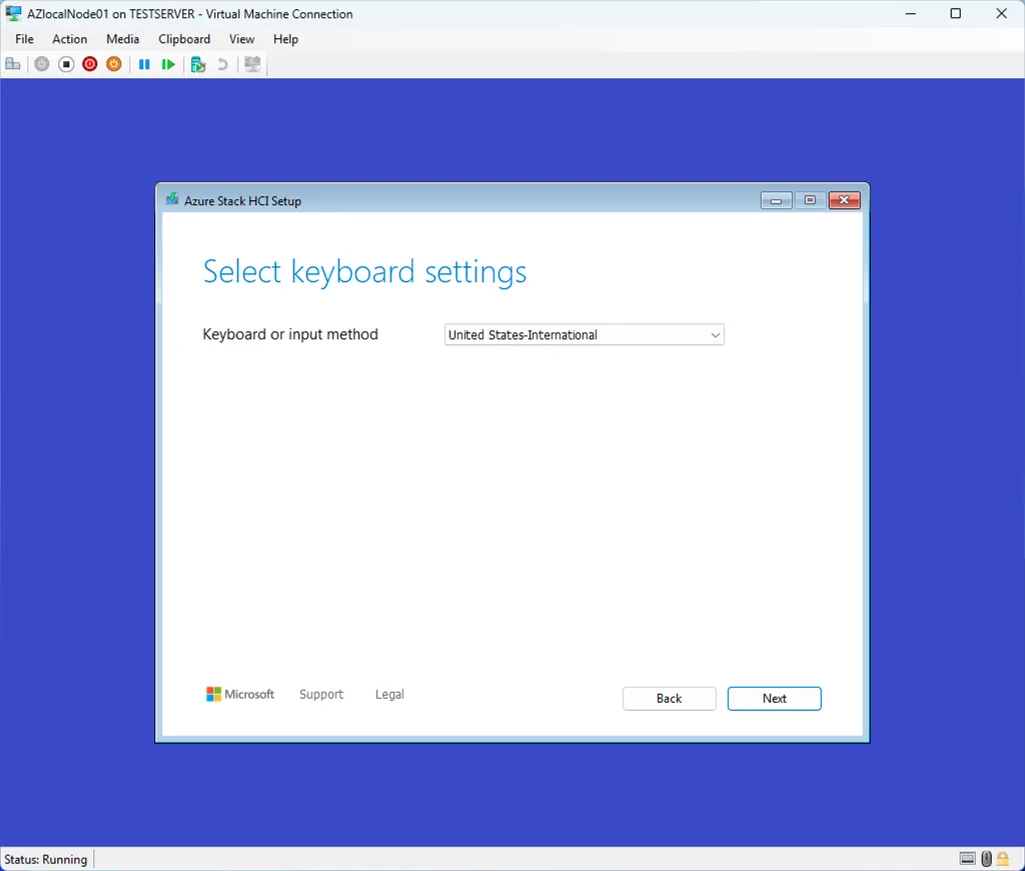Create a checkpoint using toolbar icon
This screenshot has height=871, width=1025.
pyautogui.click(x=198, y=64)
